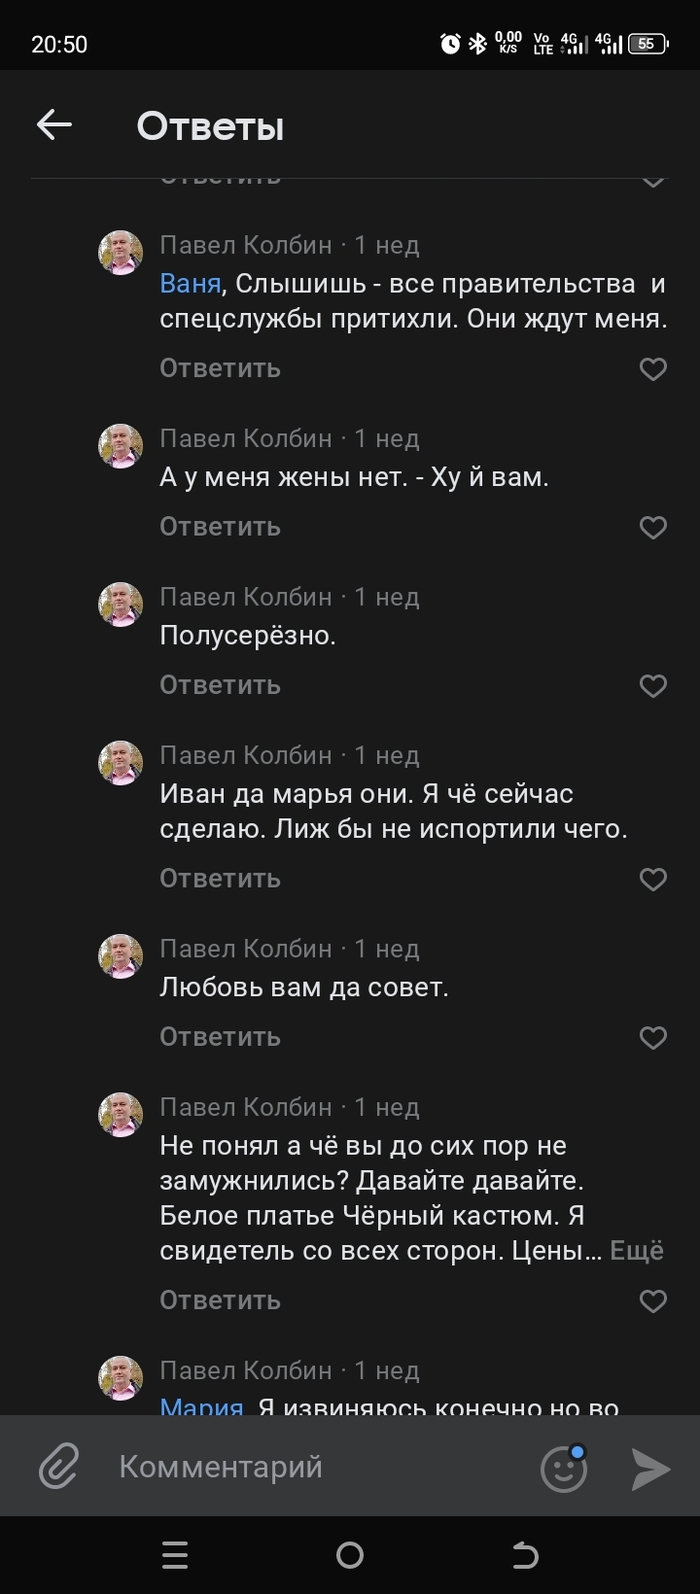Tap the Ваня mention link
The image size is (700, 1594).
point(190,284)
